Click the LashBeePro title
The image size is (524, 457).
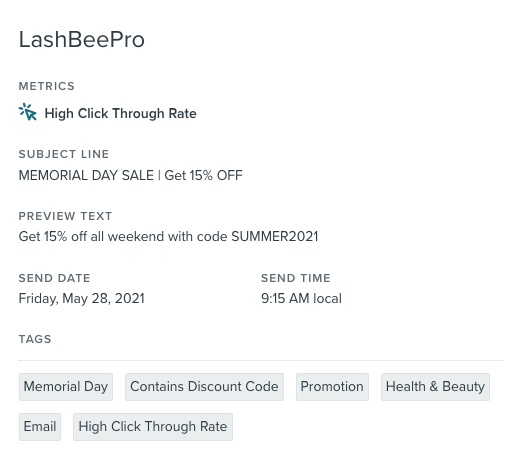(x=82, y=40)
